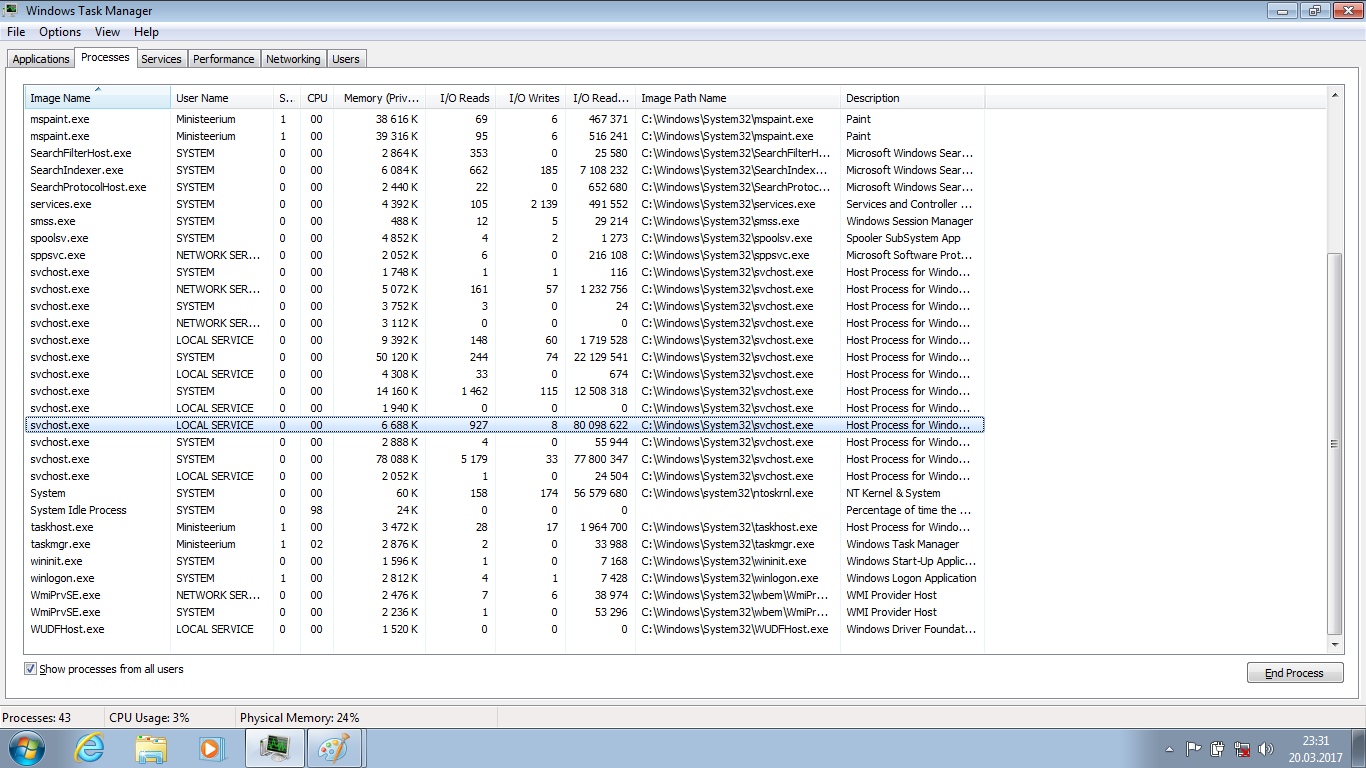The image size is (1366, 768).
Task: Open Internet Explorer from the taskbar
Action: pos(90,748)
